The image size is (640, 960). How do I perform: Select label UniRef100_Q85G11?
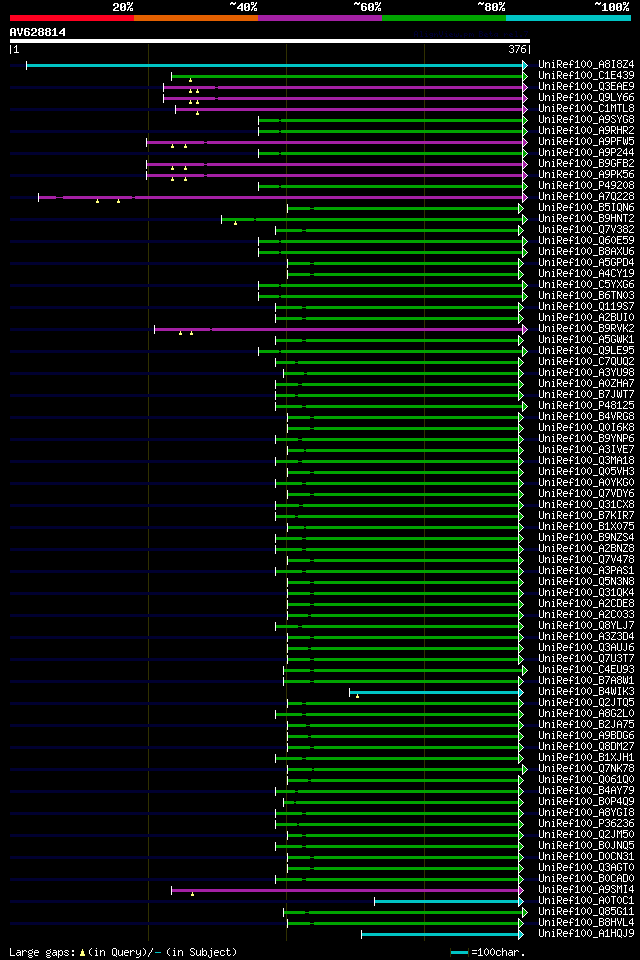[x=586, y=912]
